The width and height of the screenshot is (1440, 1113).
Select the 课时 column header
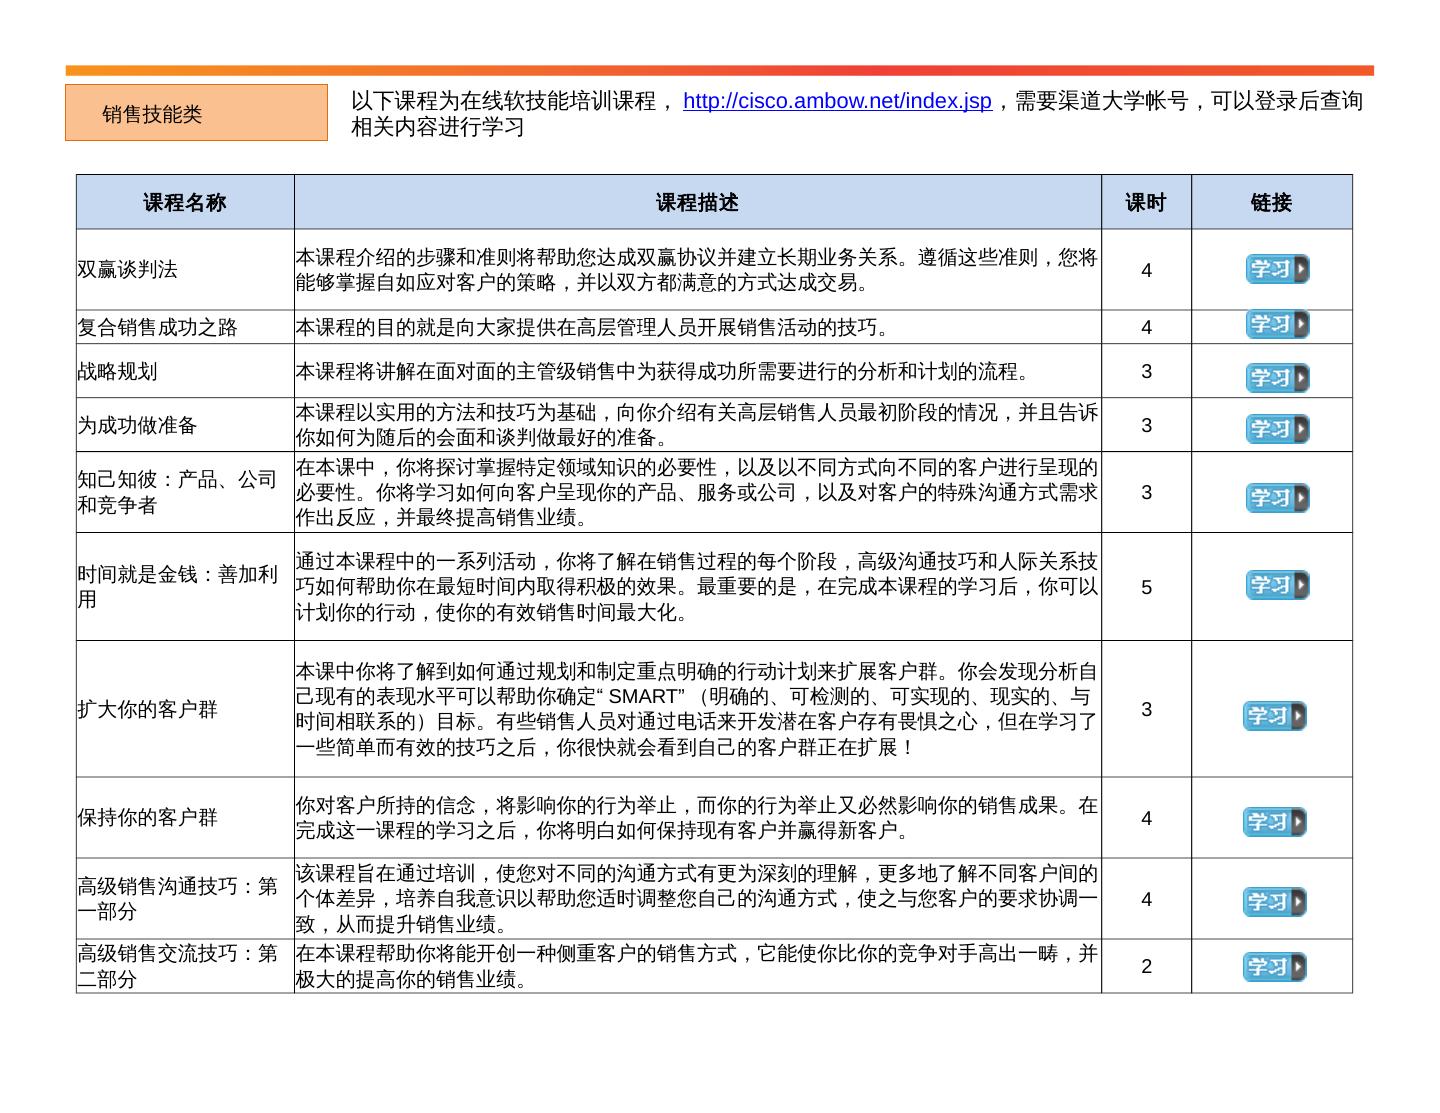tap(1146, 203)
